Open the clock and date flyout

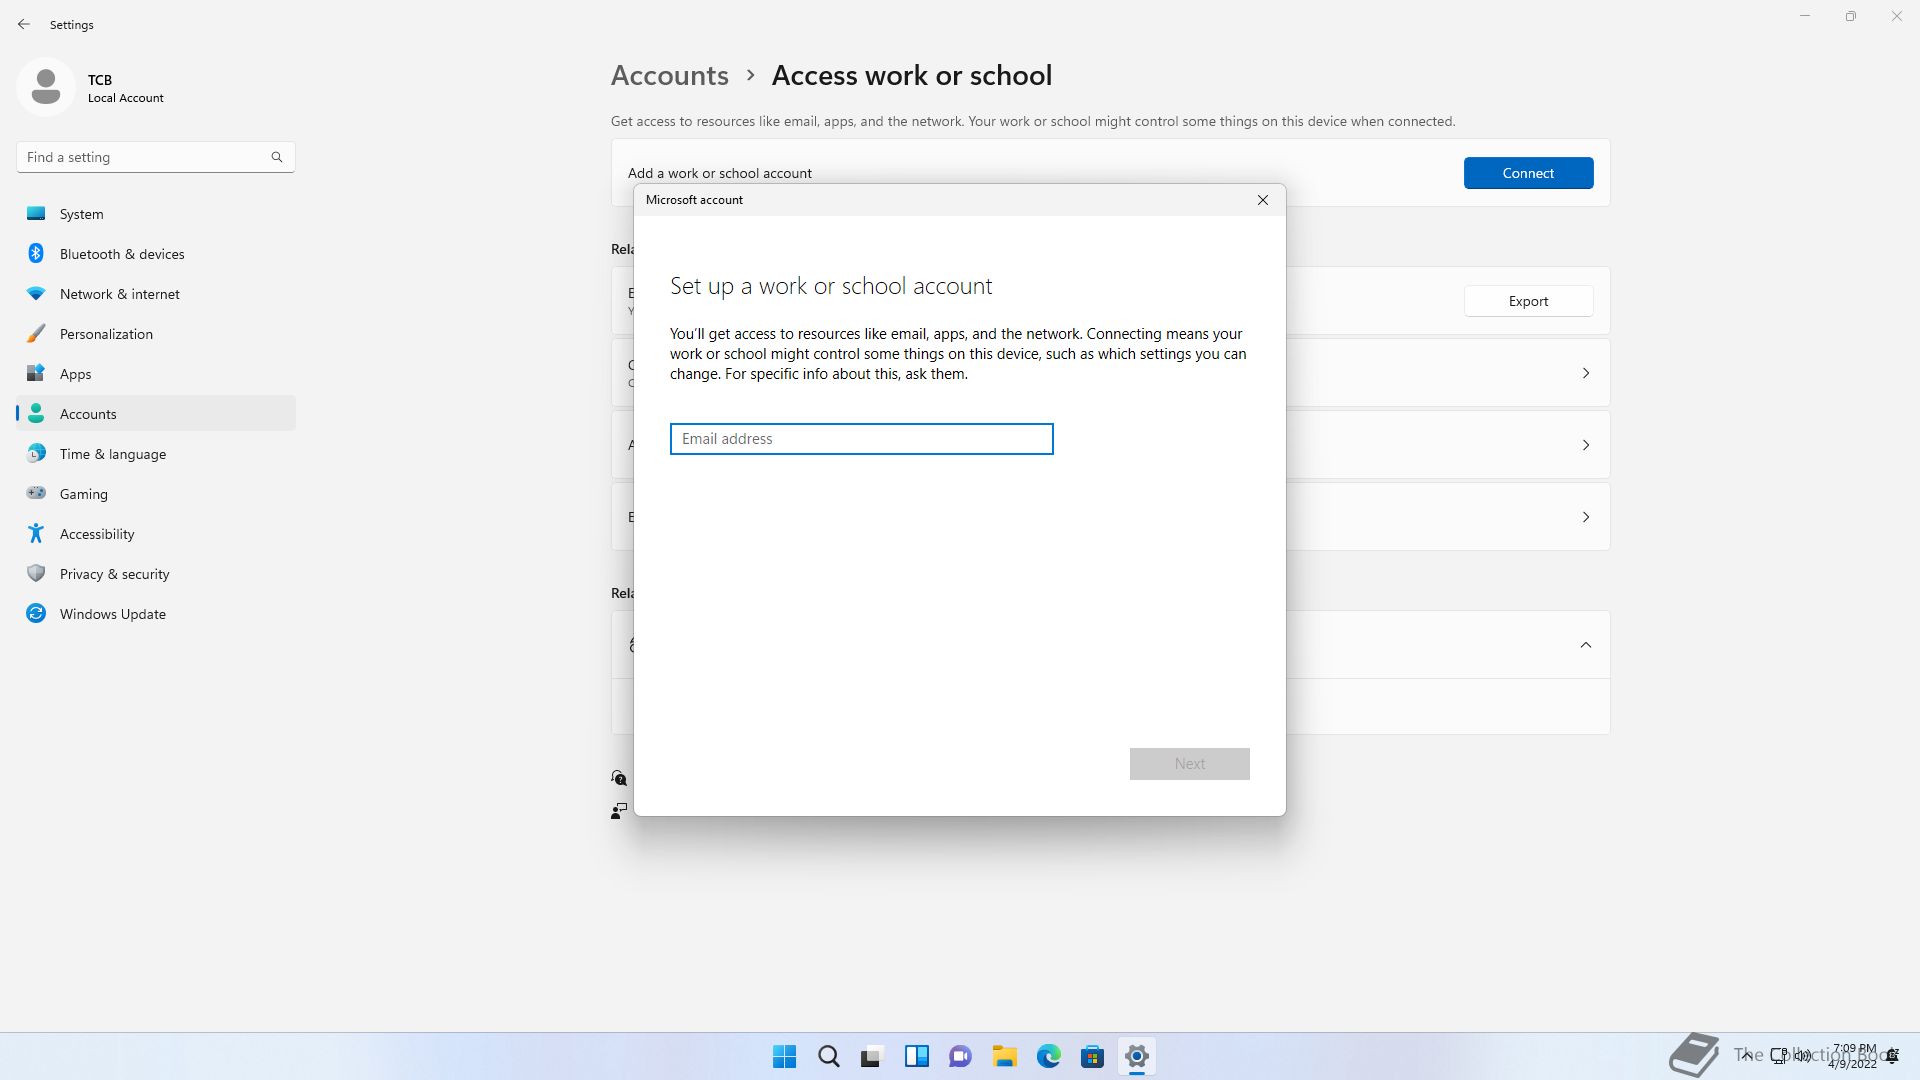(1853, 1056)
